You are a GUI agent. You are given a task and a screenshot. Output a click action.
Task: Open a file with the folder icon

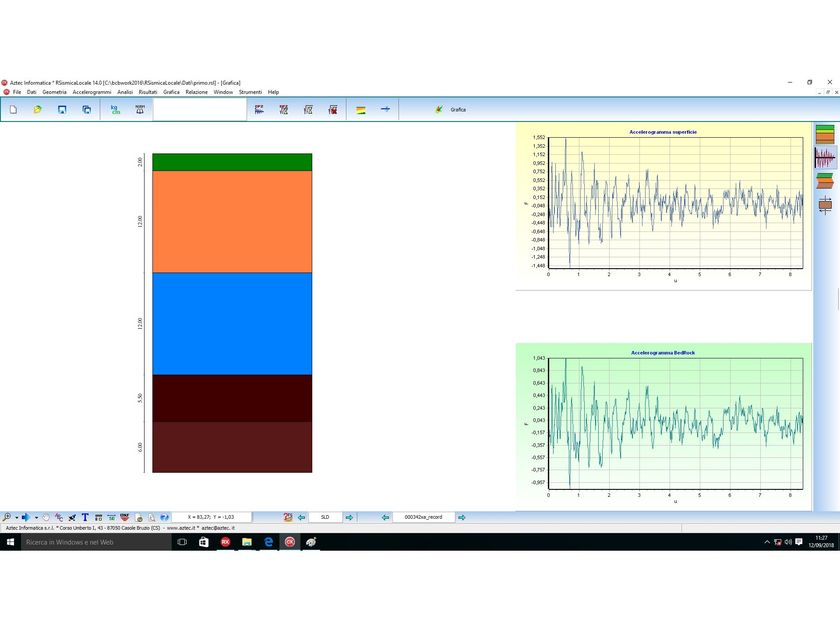38,109
